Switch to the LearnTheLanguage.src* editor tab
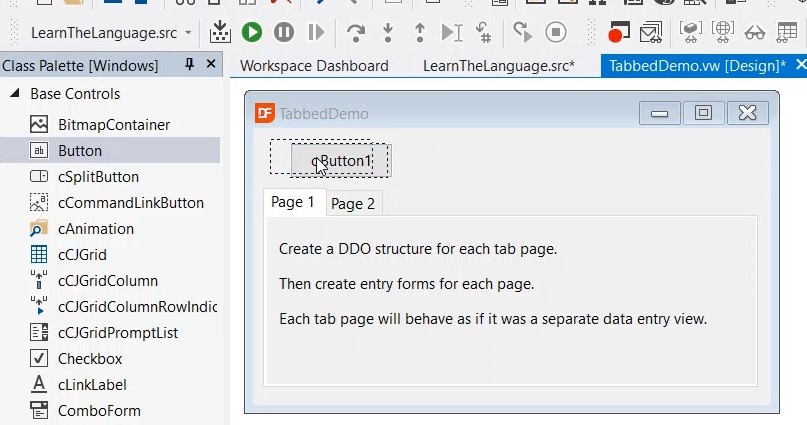This screenshot has height=425, width=807. (x=498, y=66)
